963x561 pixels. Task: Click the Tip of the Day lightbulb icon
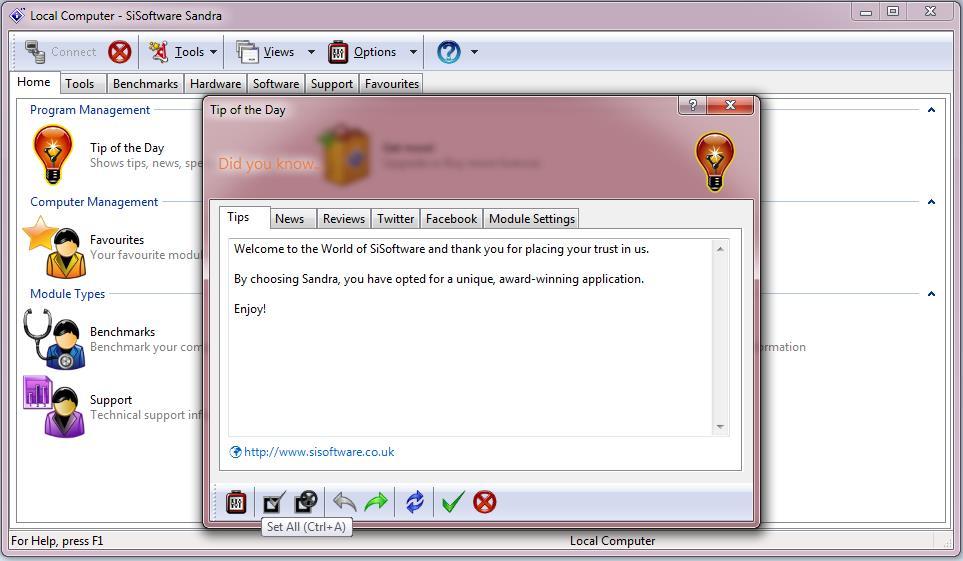(53, 155)
